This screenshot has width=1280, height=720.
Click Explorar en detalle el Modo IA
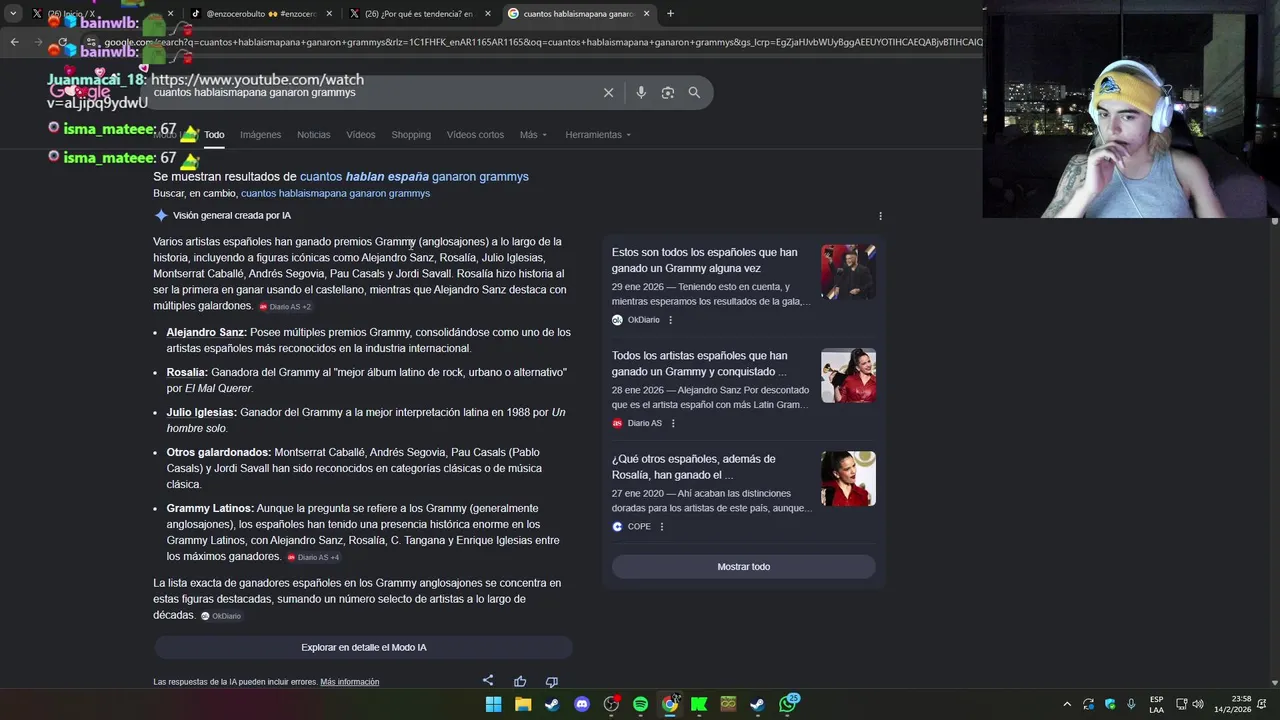click(x=363, y=647)
